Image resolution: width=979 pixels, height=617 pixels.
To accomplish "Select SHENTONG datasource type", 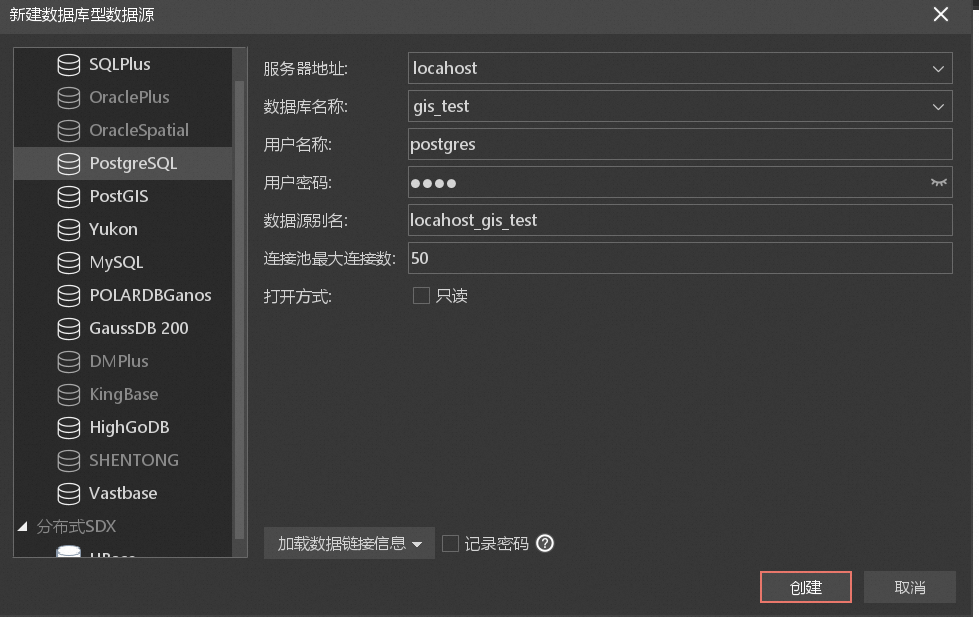I will [x=134, y=461].
